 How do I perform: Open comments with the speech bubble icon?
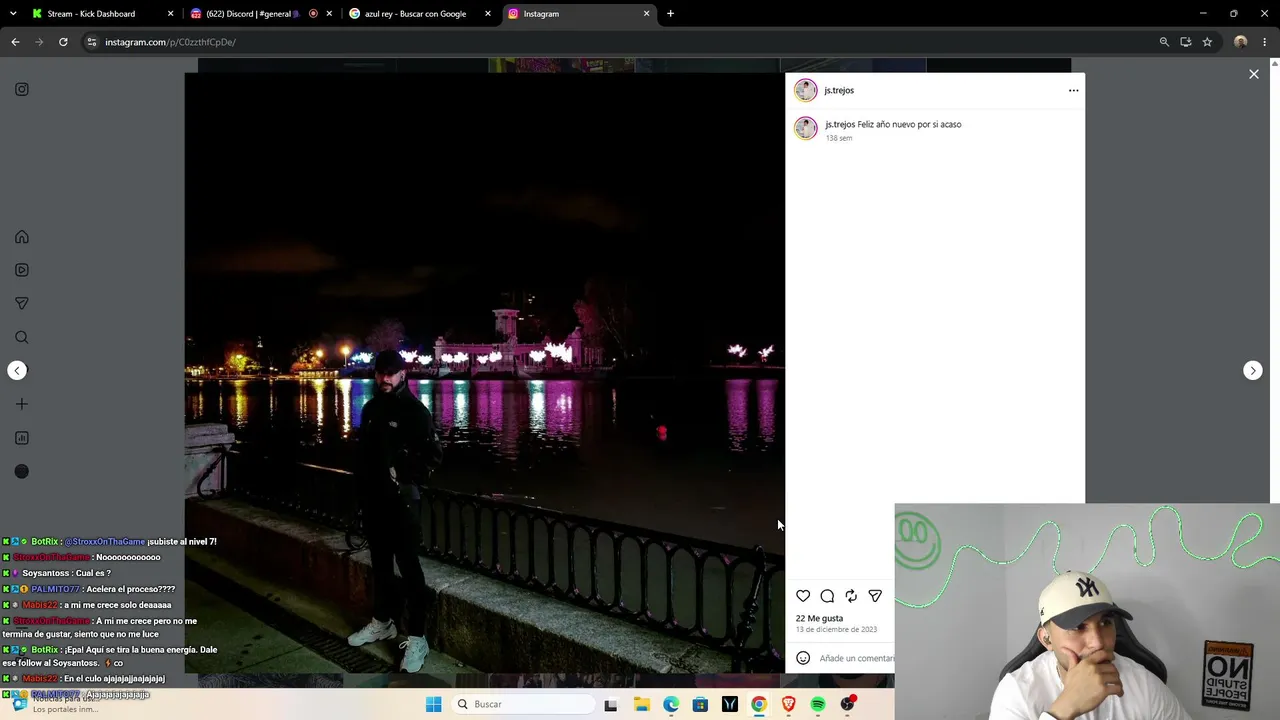click(x=827, y=596)
